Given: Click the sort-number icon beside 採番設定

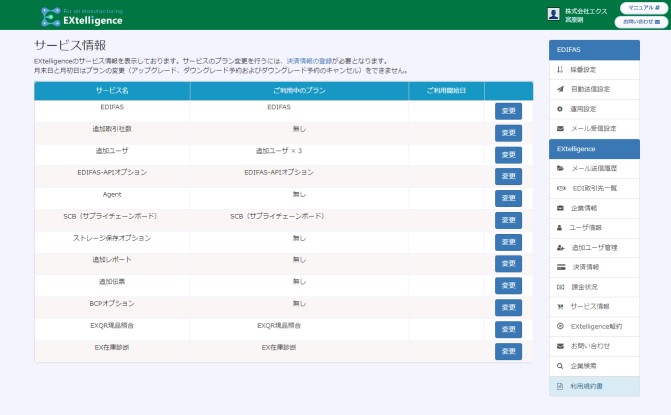Looking at the screenshot, I should (x=560, y=70).
